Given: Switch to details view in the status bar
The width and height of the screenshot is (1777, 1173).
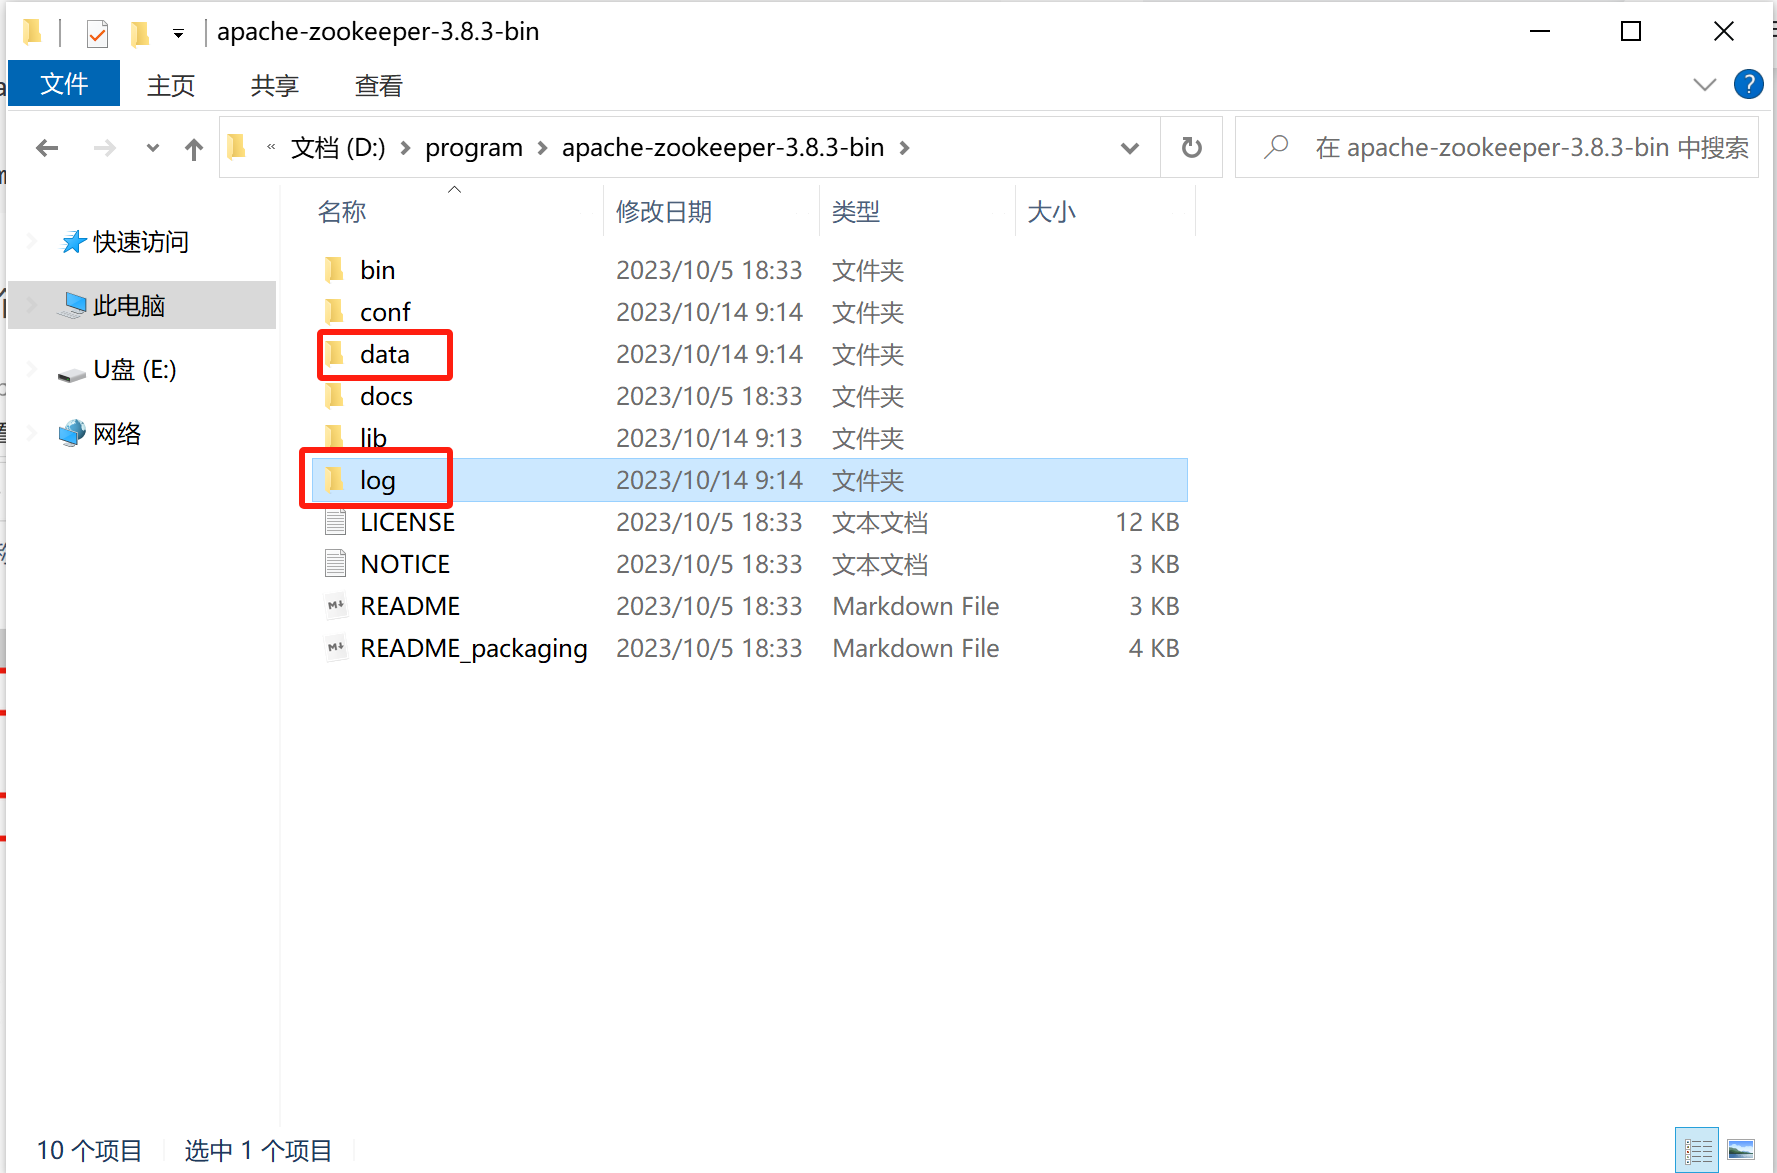Looking at the screenshot, I should pyautogui.click(x=1697, y=1149).
